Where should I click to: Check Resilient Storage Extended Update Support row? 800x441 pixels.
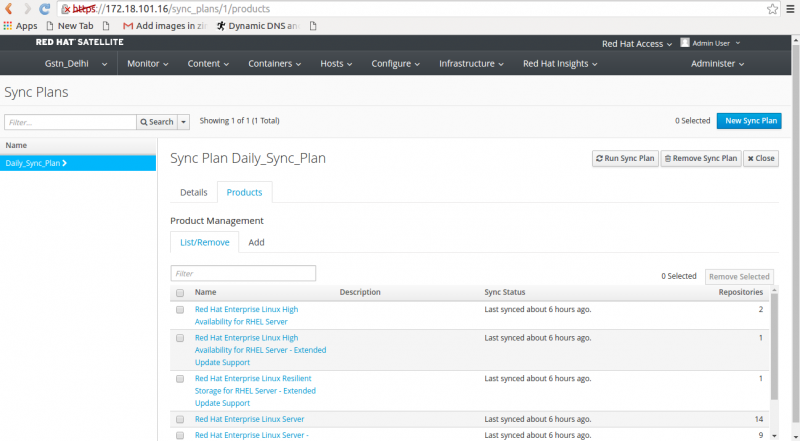click(x=180, y=379)
